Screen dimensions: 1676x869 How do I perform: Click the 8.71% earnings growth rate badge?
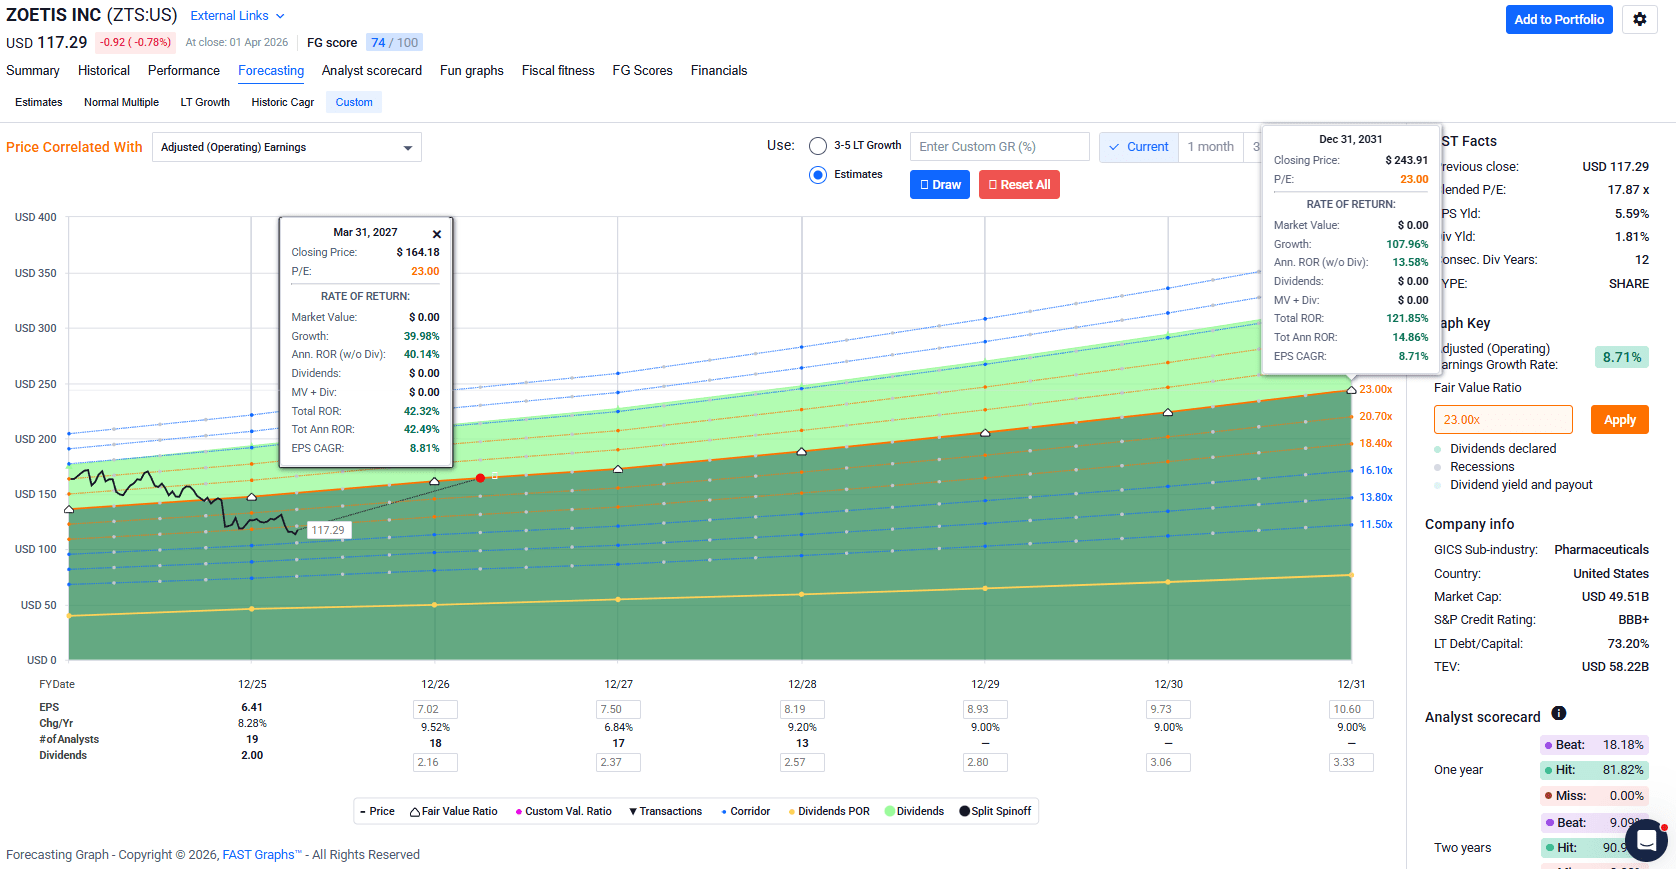1621,357
